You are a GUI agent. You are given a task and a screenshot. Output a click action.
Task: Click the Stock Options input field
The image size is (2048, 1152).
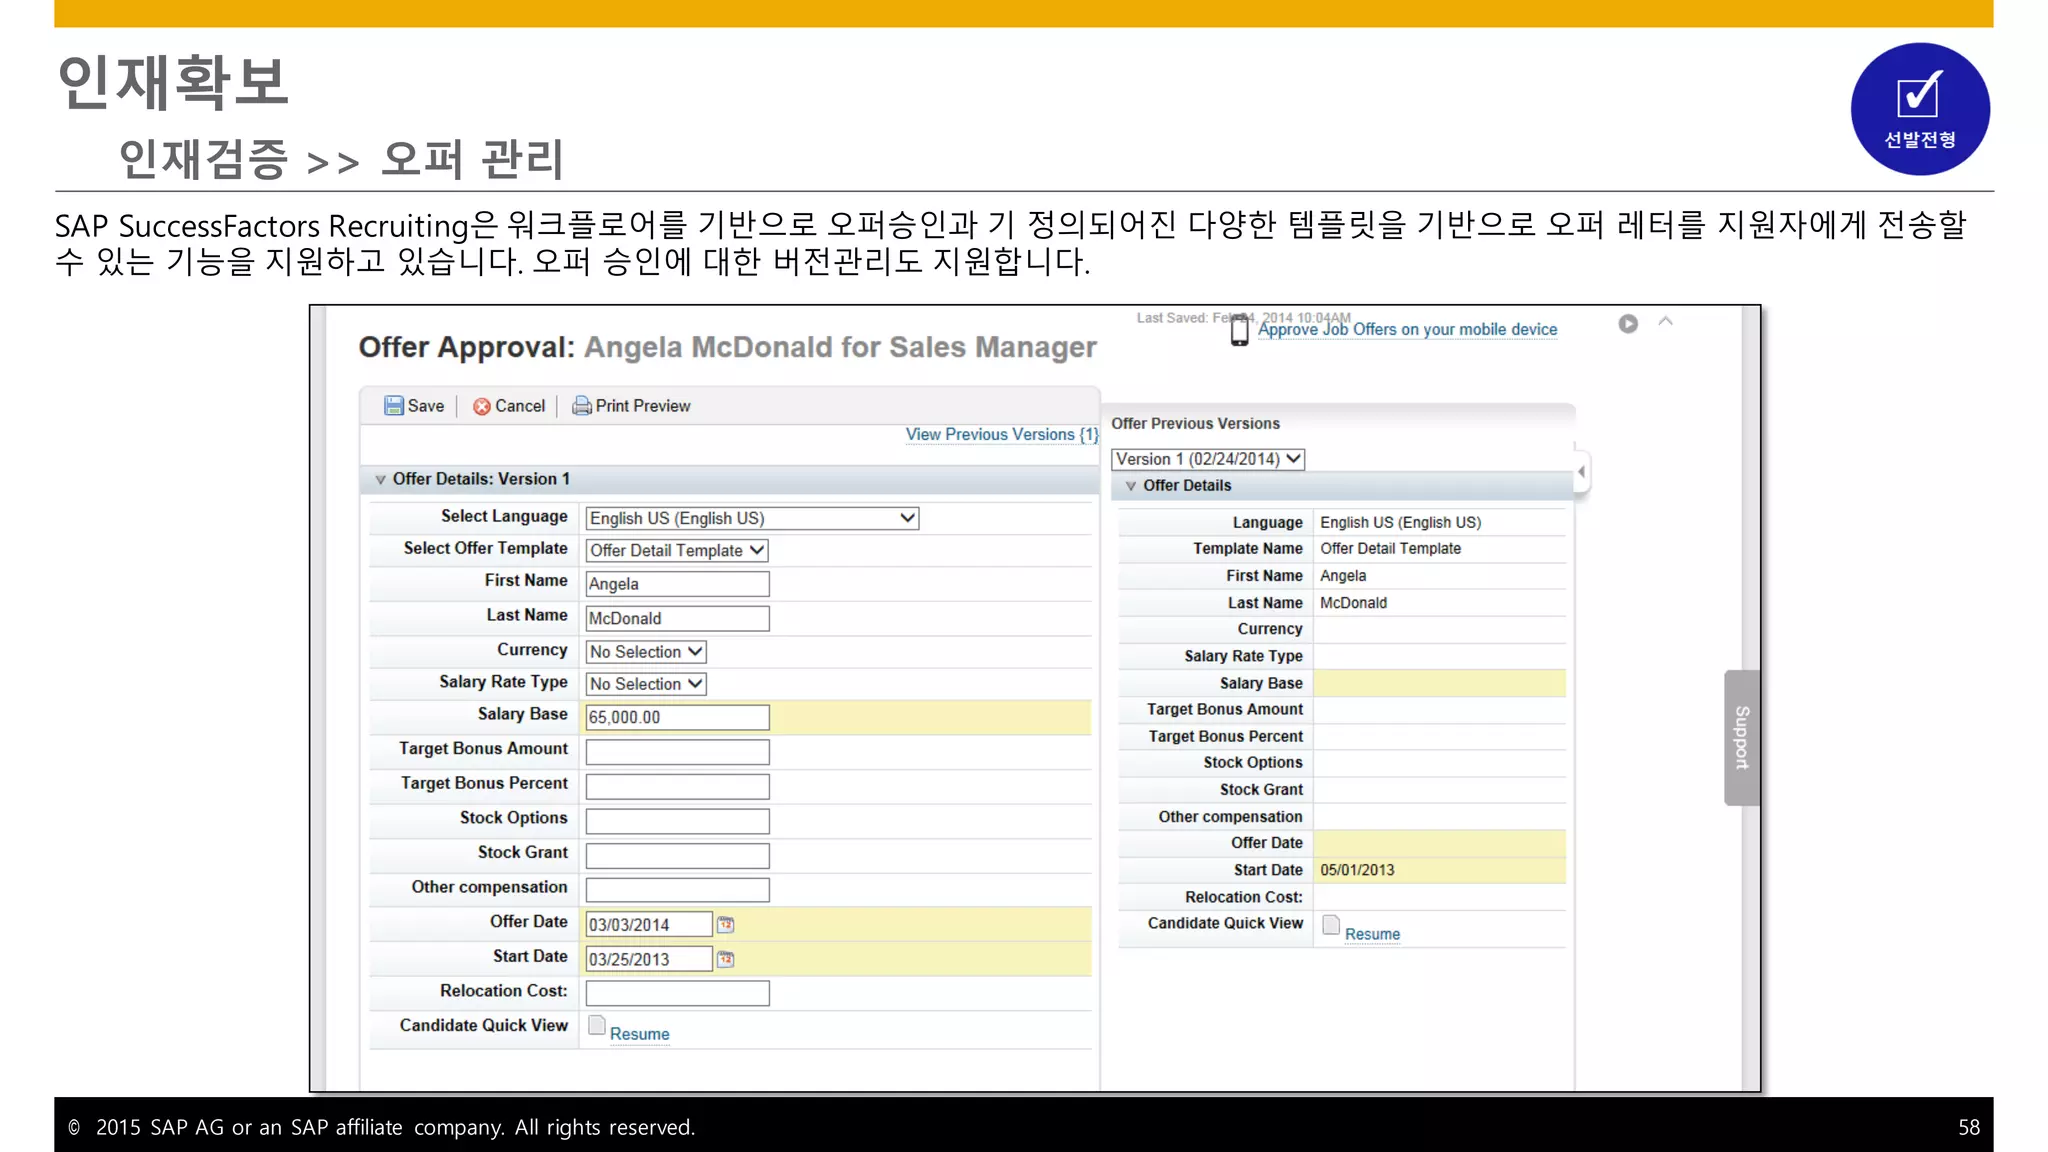(677, 821)
